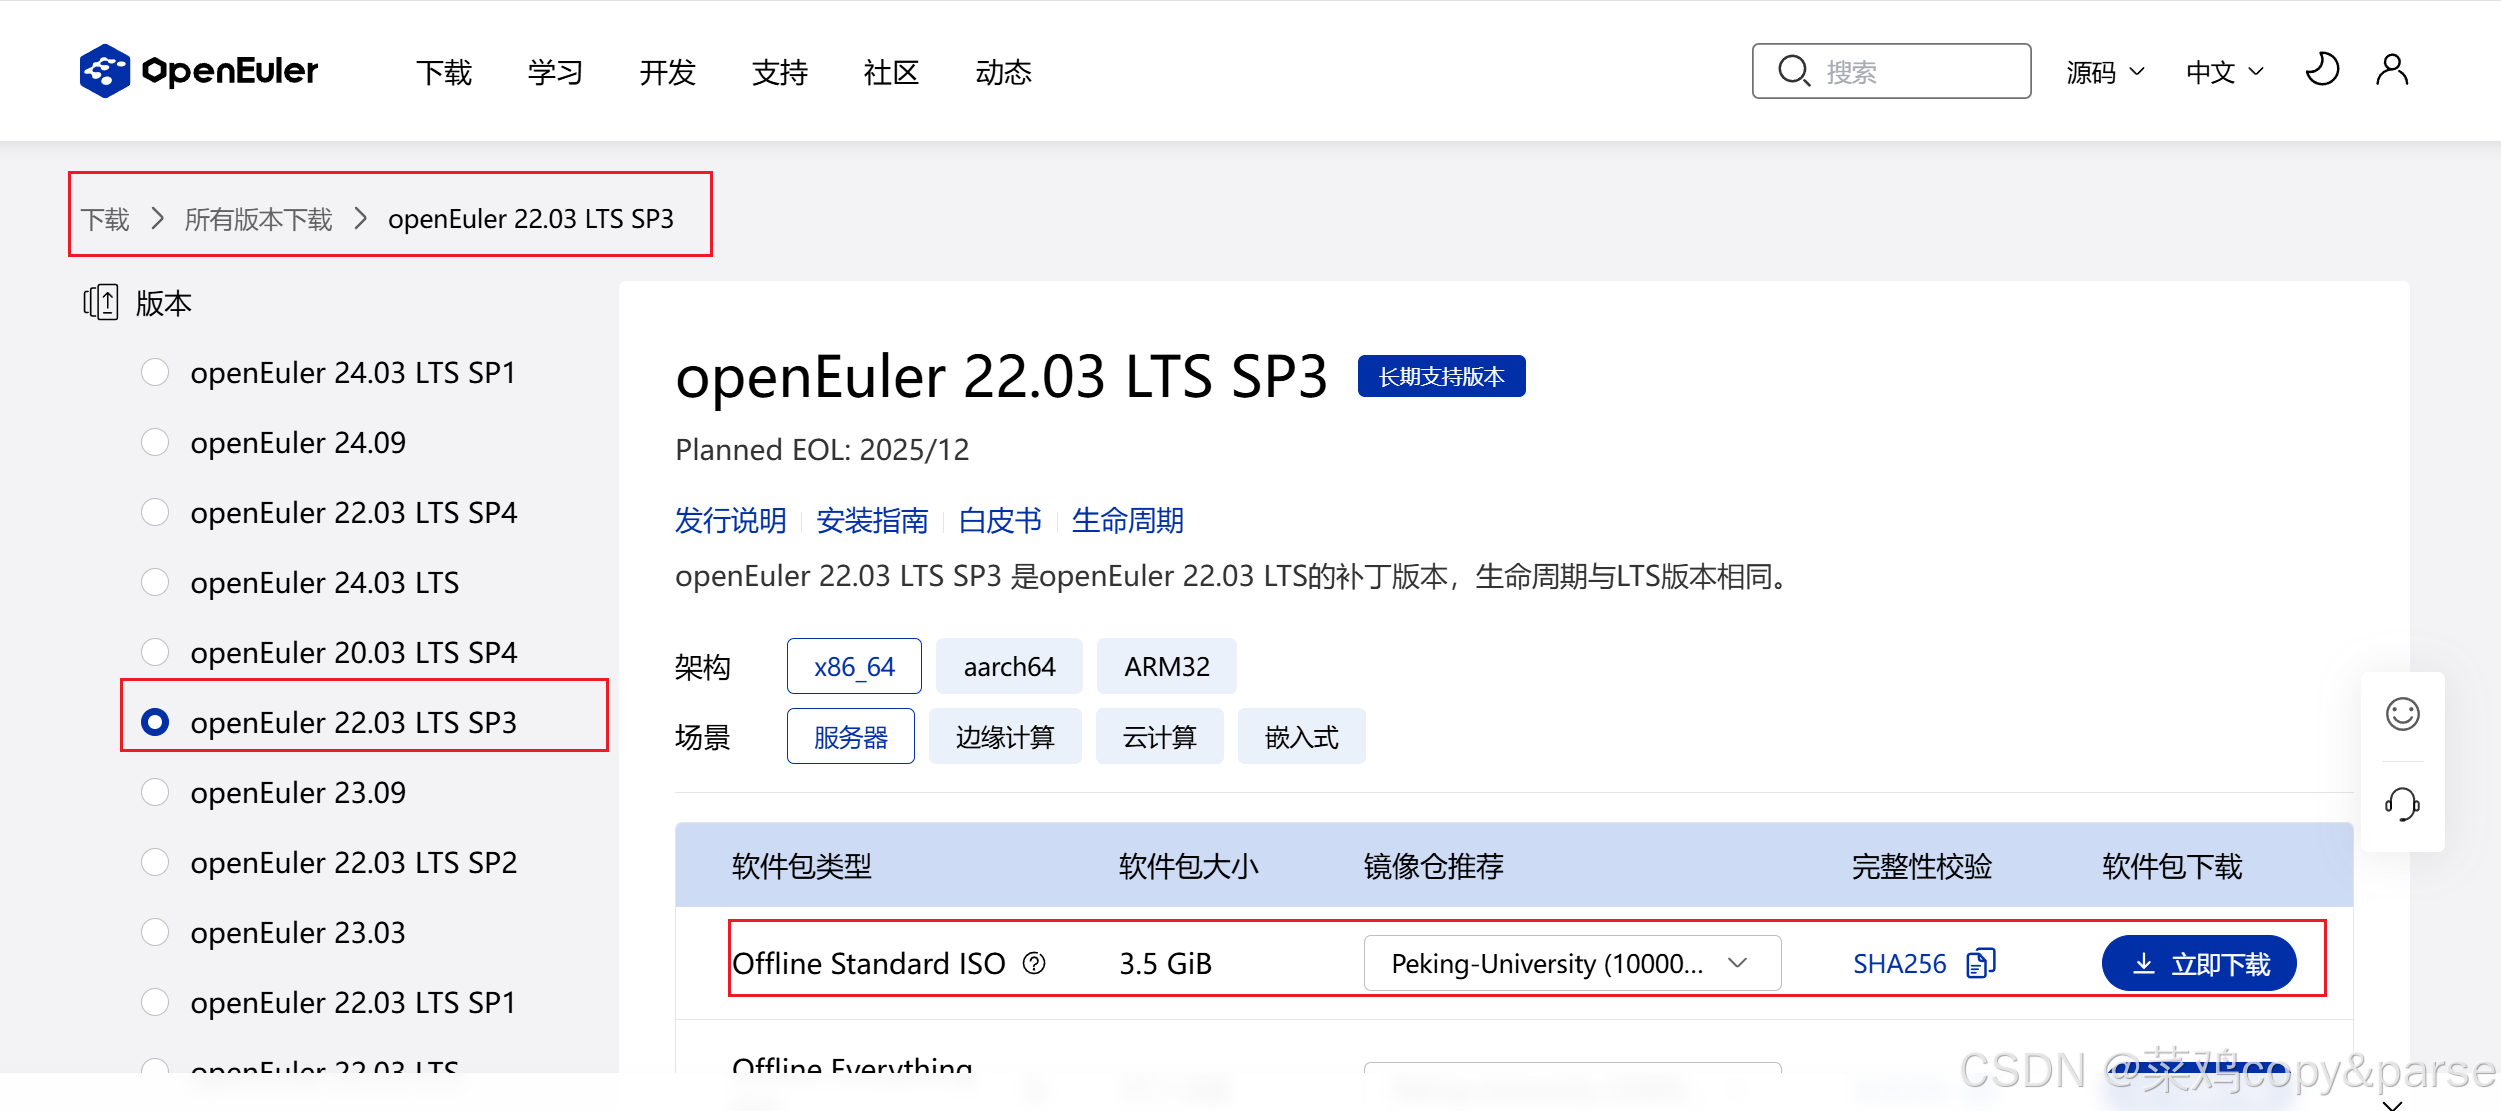Open the headset customer support icon
Viewport: 2501px width, 1111px height.
click(x=2402, y=804)
